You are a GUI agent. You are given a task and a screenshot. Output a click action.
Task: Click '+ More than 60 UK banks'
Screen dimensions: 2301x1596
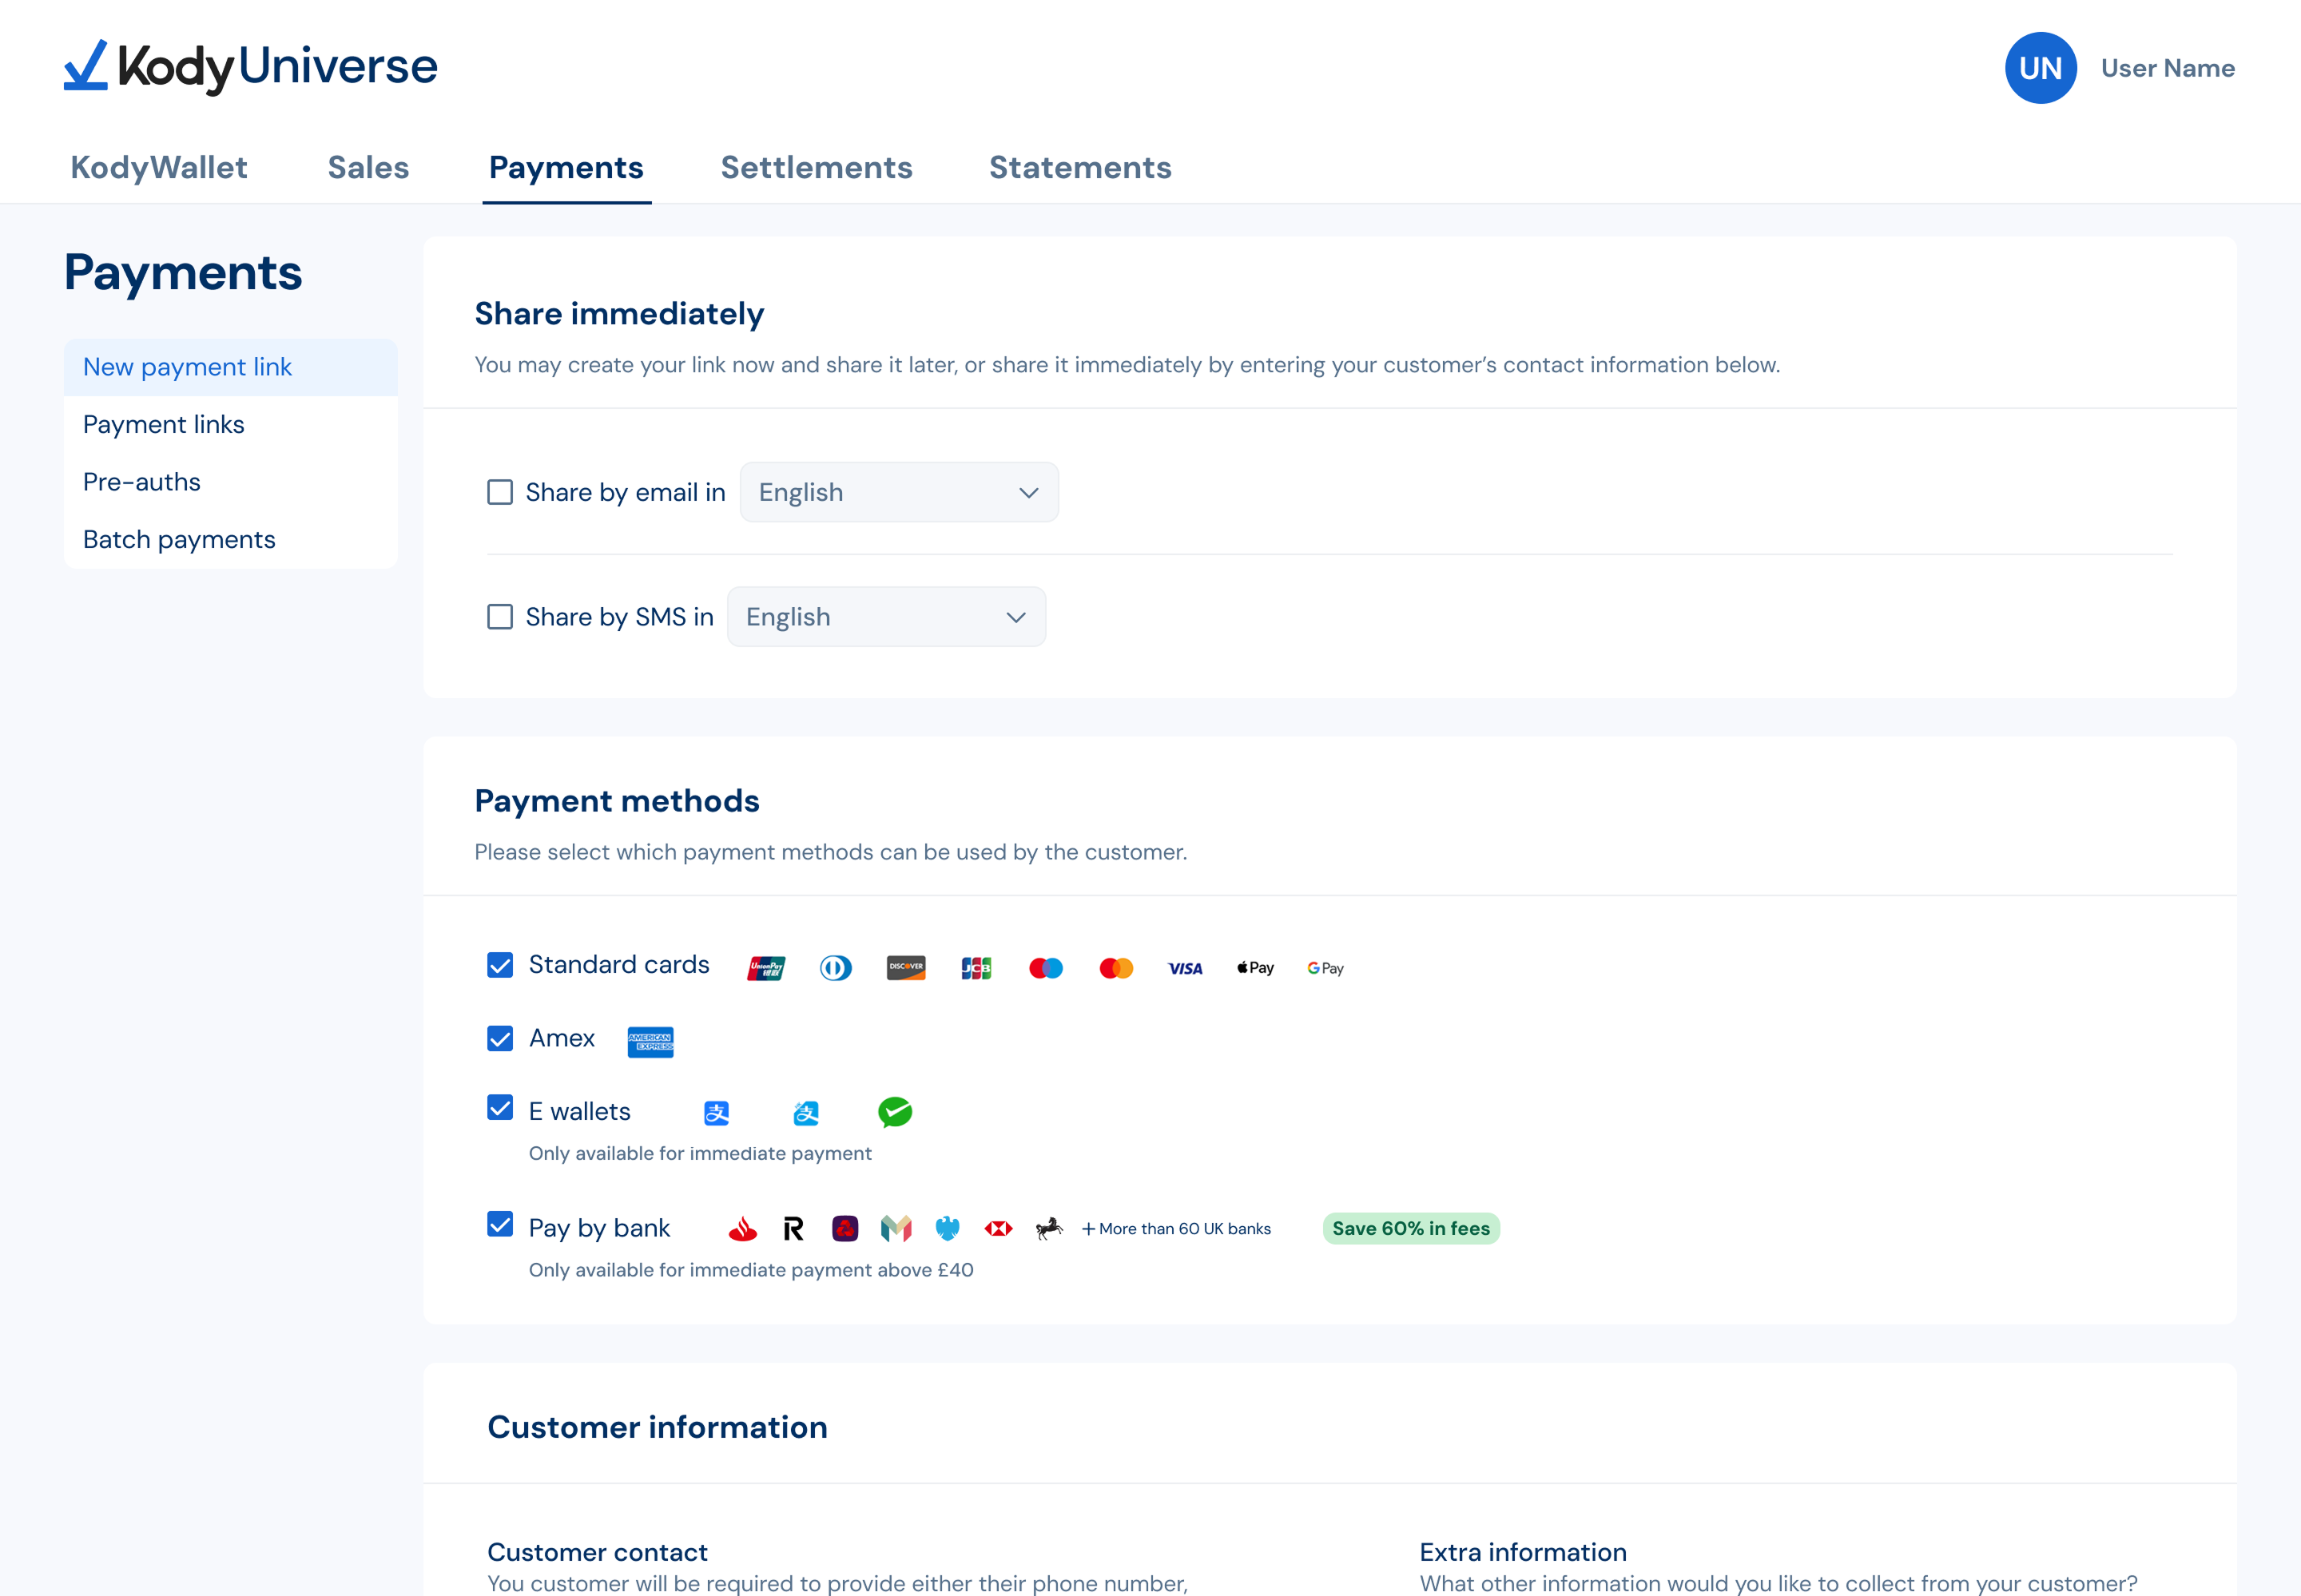(x=1176, y=1229)
